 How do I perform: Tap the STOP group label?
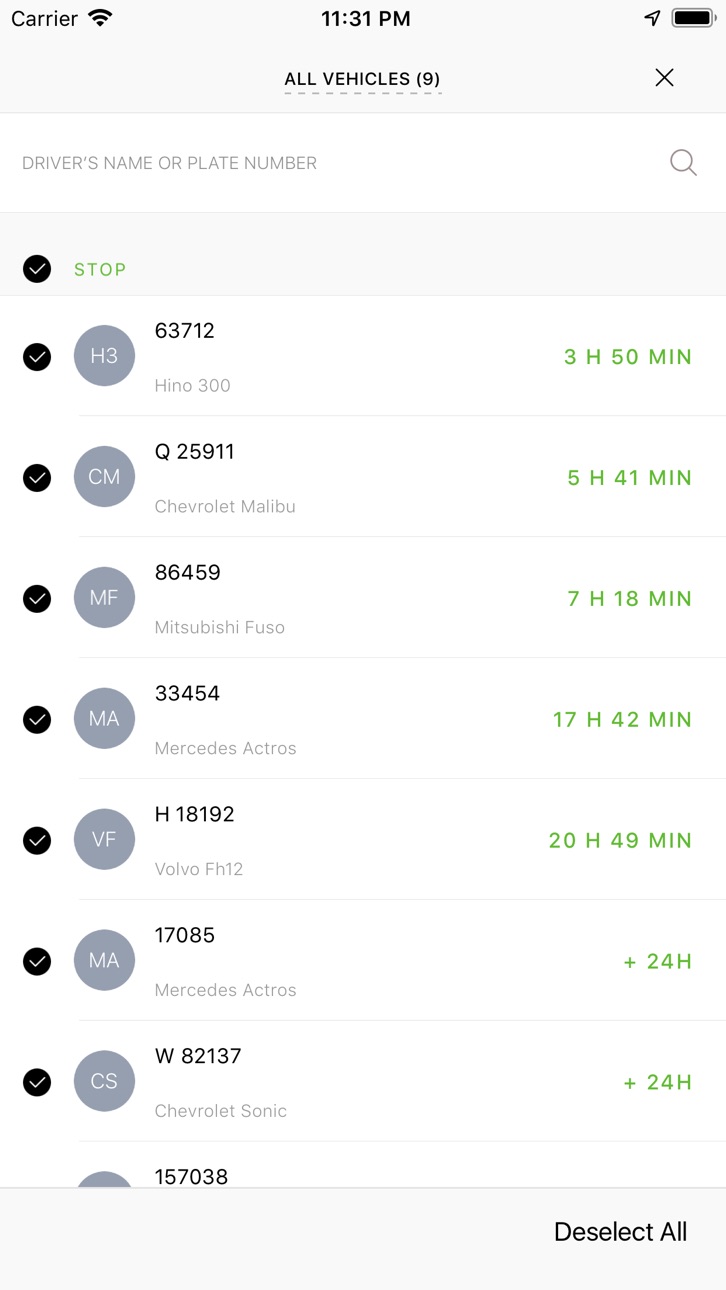[100, 270]
